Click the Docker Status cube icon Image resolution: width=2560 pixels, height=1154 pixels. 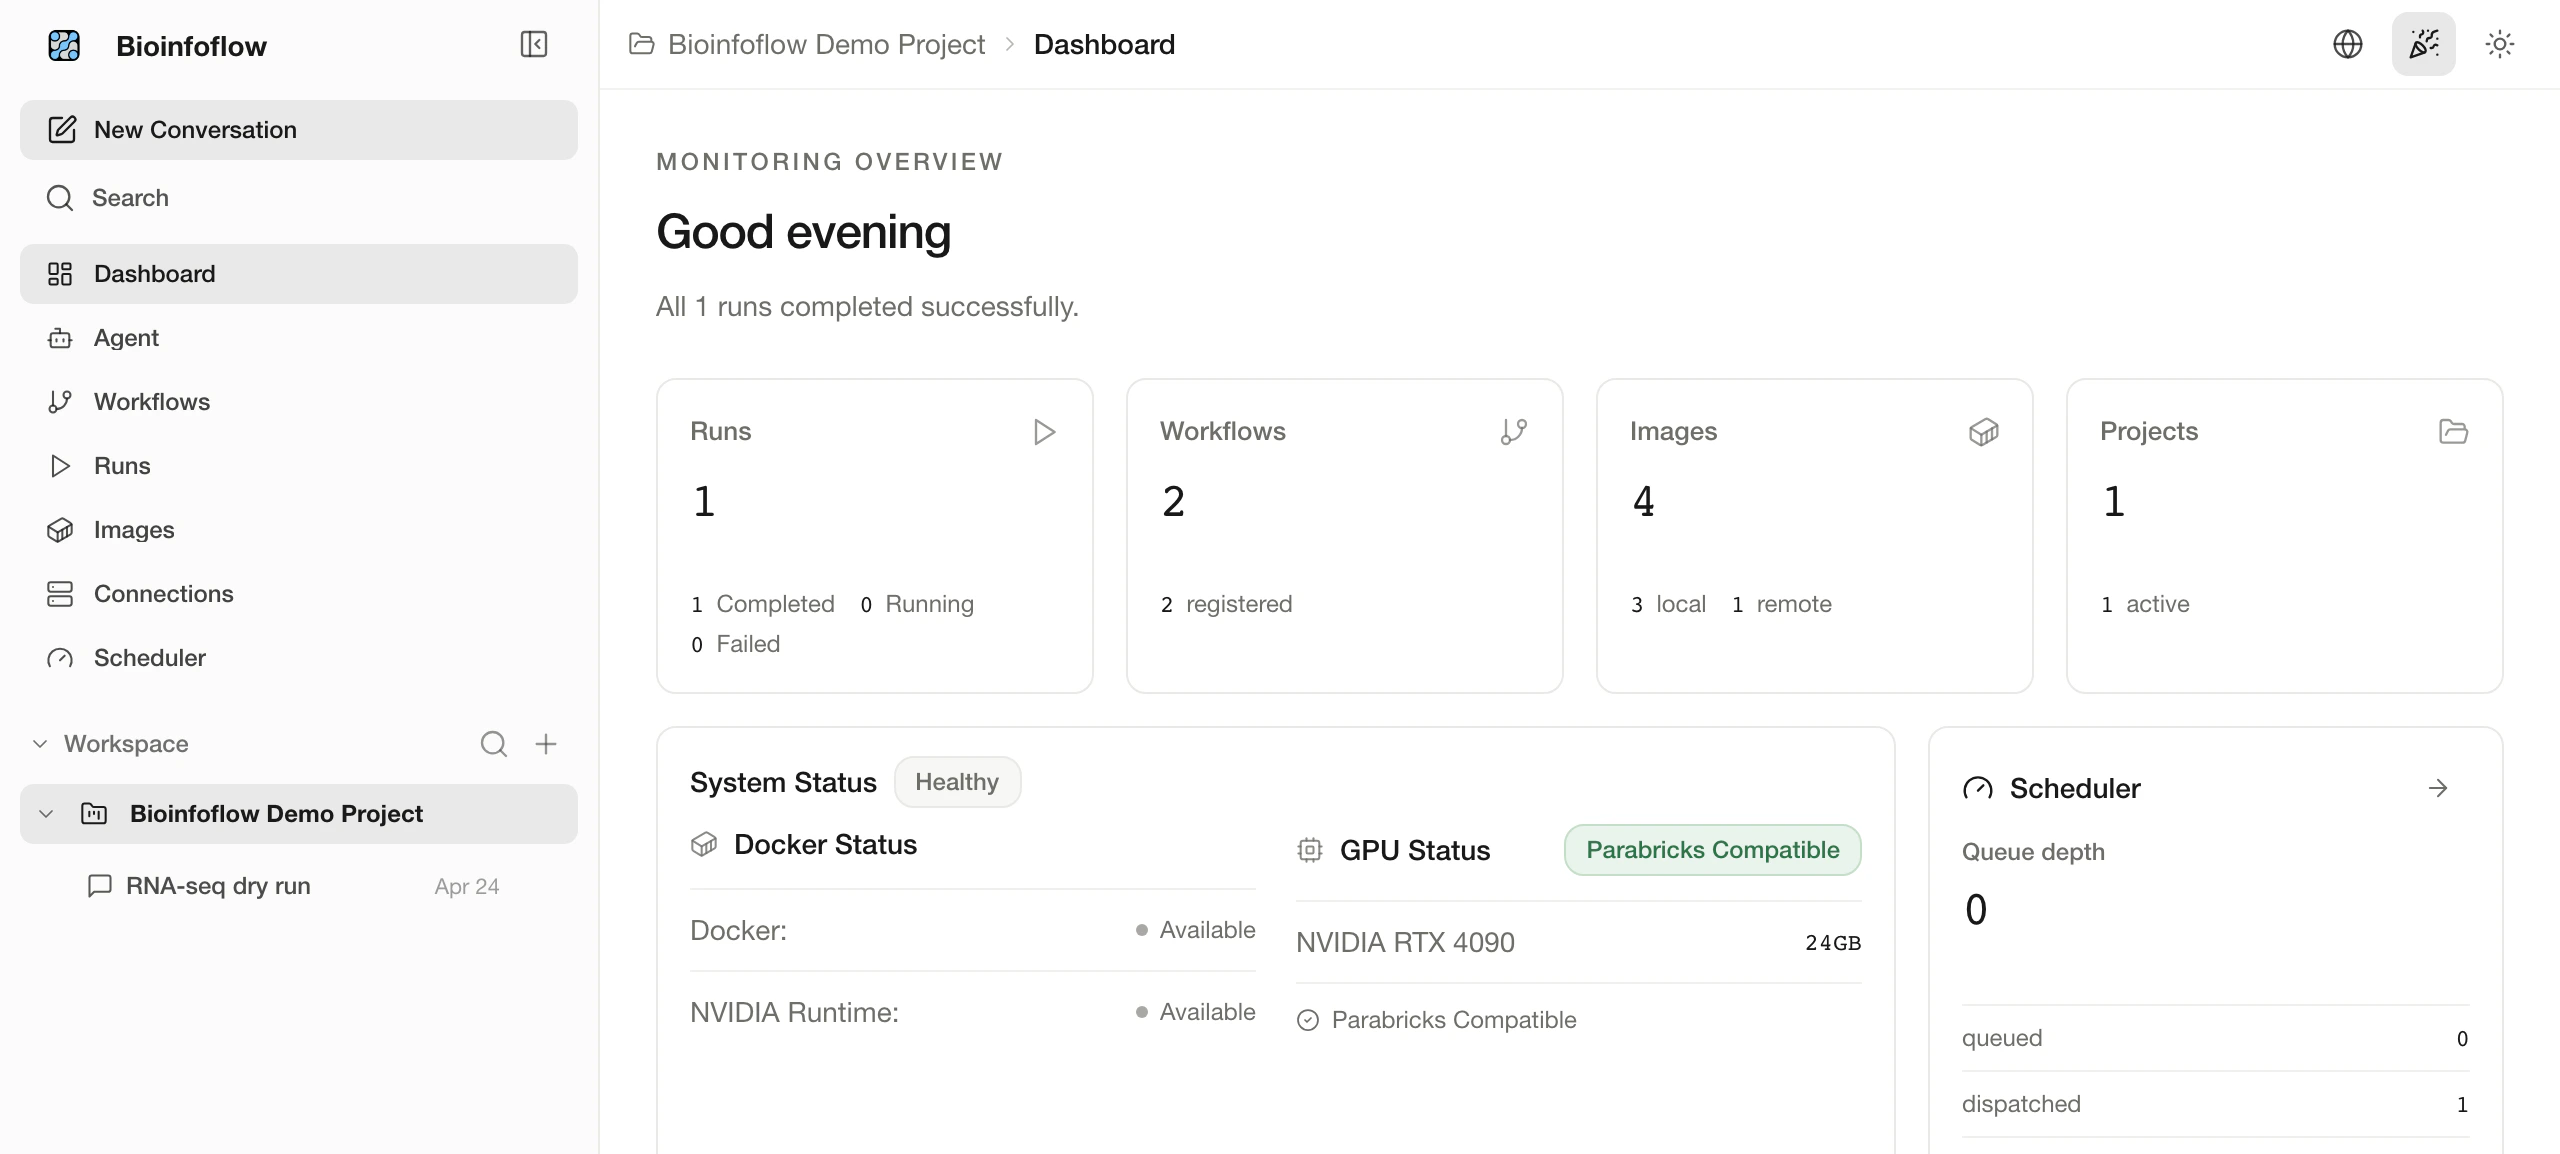coord(704,845)
